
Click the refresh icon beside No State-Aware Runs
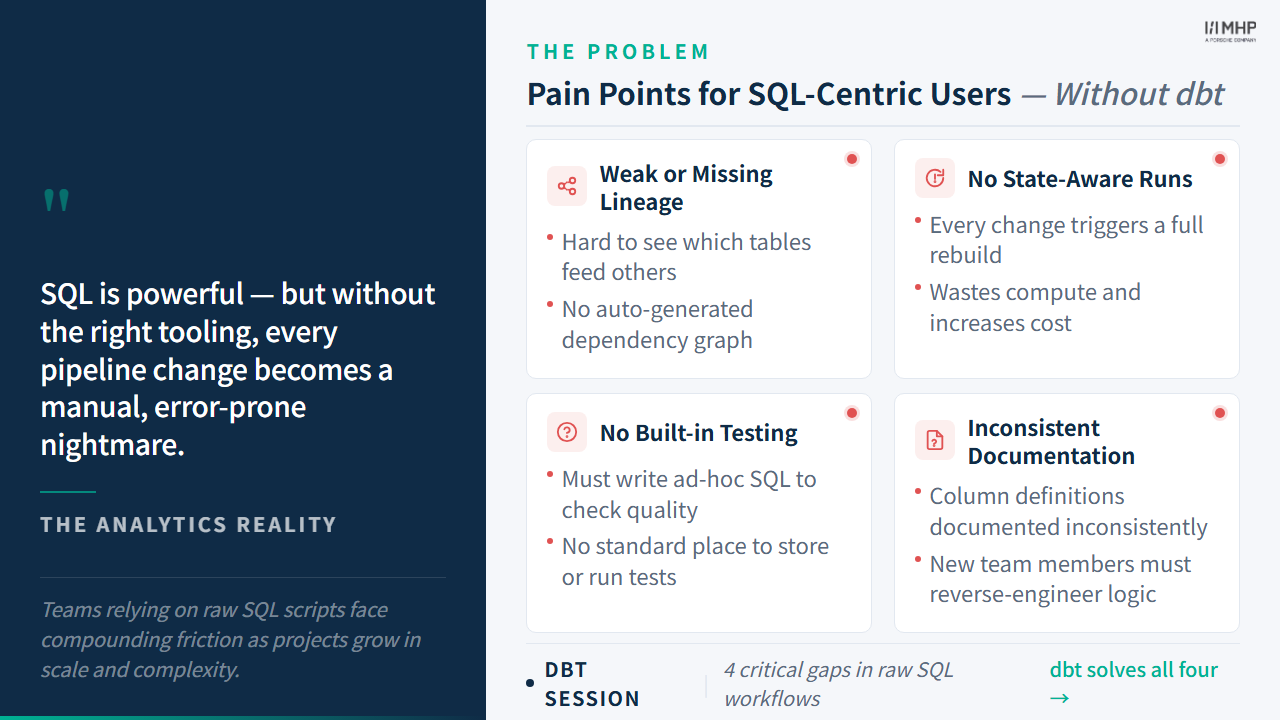(935, 178)
